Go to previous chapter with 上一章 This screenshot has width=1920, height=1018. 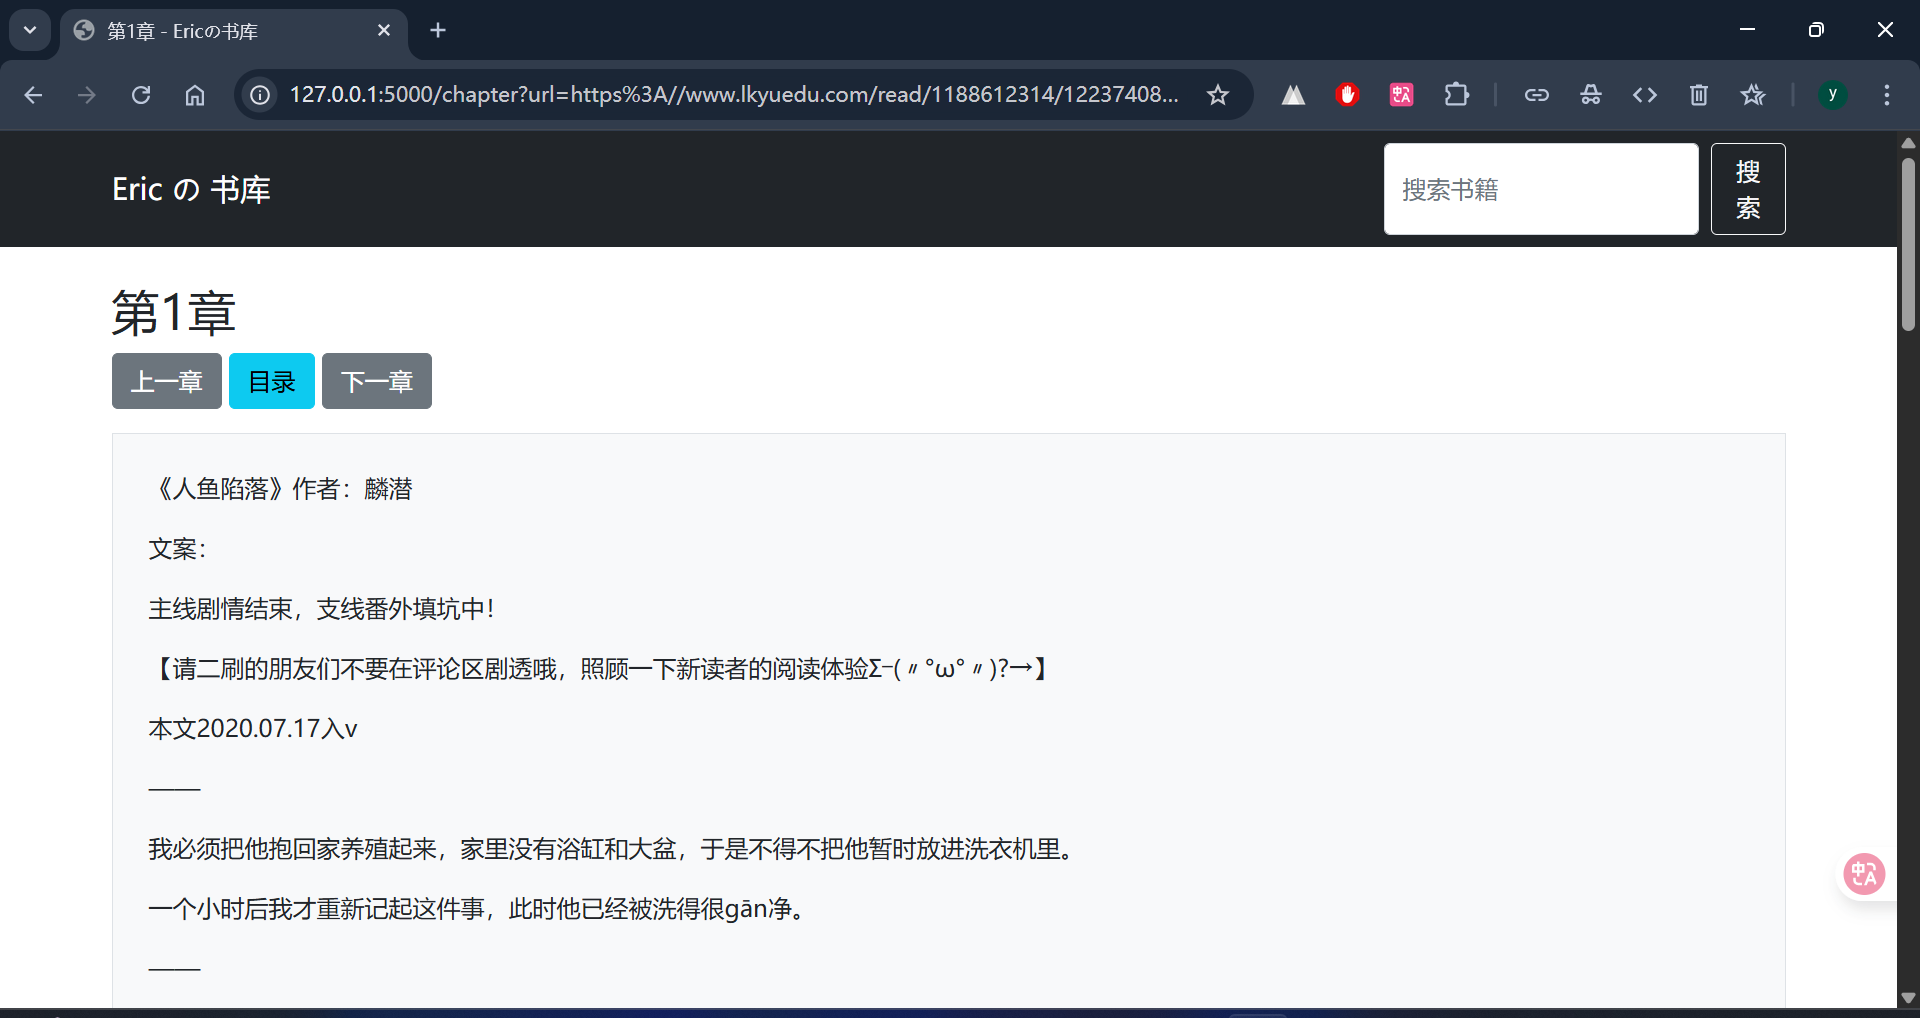coord(167,381)
